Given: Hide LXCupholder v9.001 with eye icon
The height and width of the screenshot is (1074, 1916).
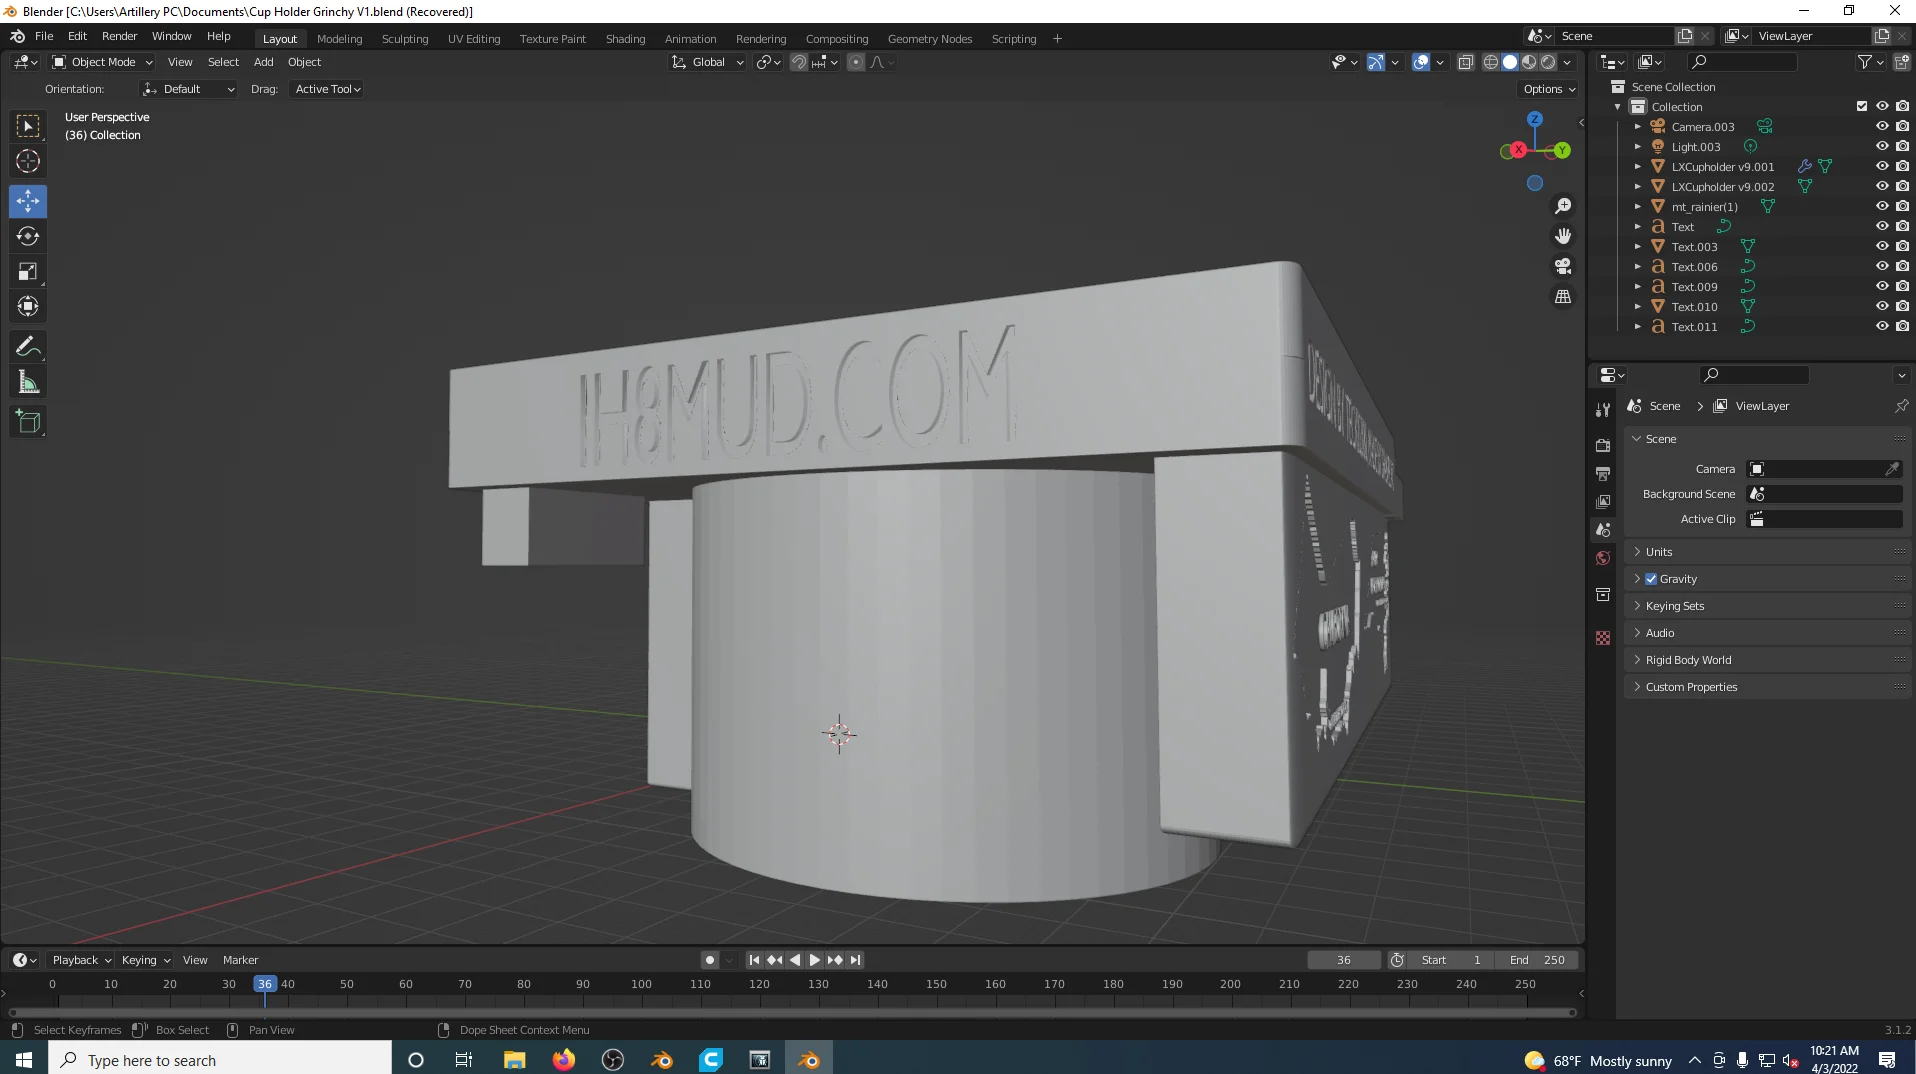Looking at the screenshot, I should 1882,167.
